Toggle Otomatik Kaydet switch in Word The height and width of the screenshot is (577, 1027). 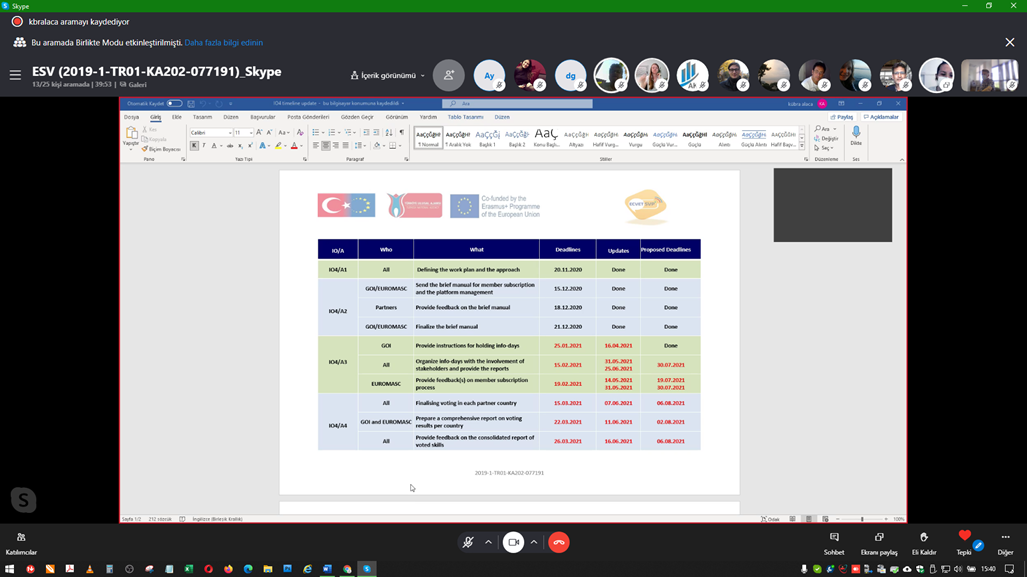(x=174, y=103)
